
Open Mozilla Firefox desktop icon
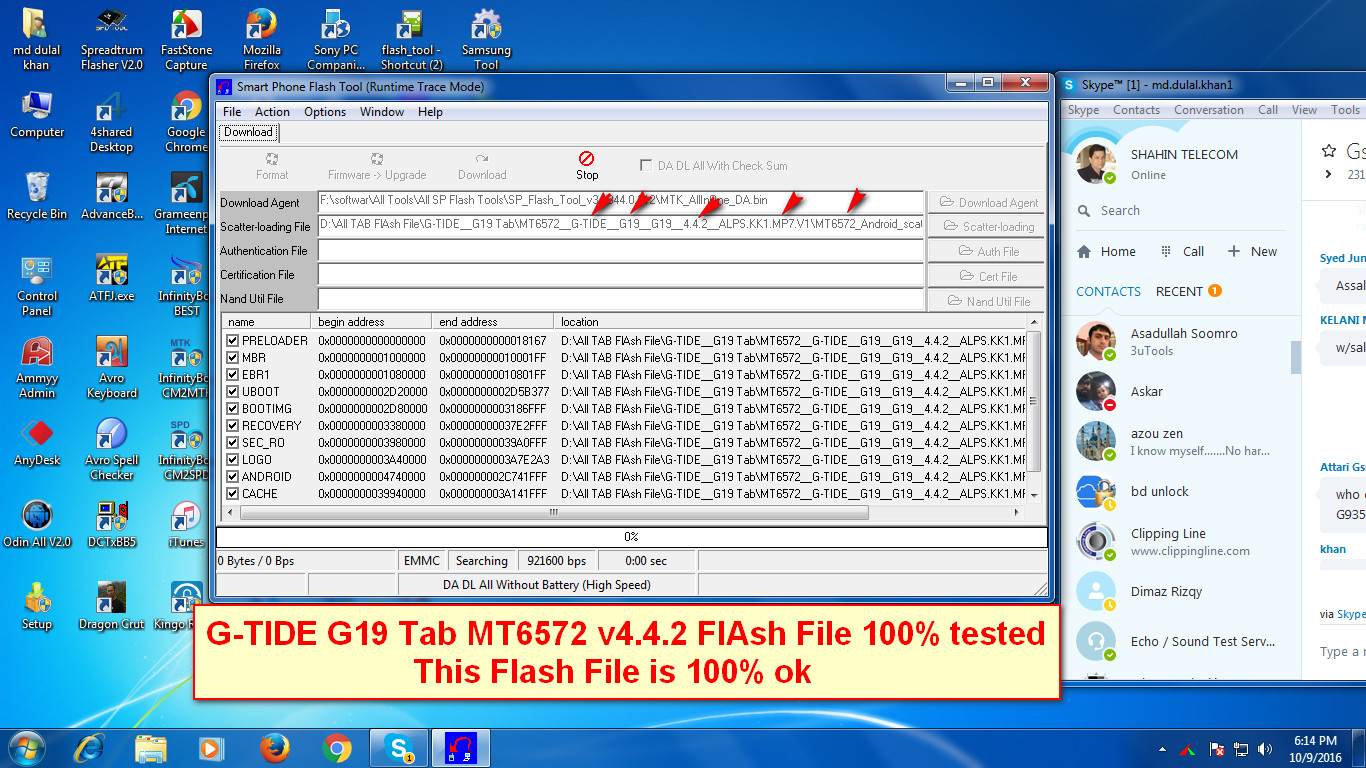pos(262,40)
